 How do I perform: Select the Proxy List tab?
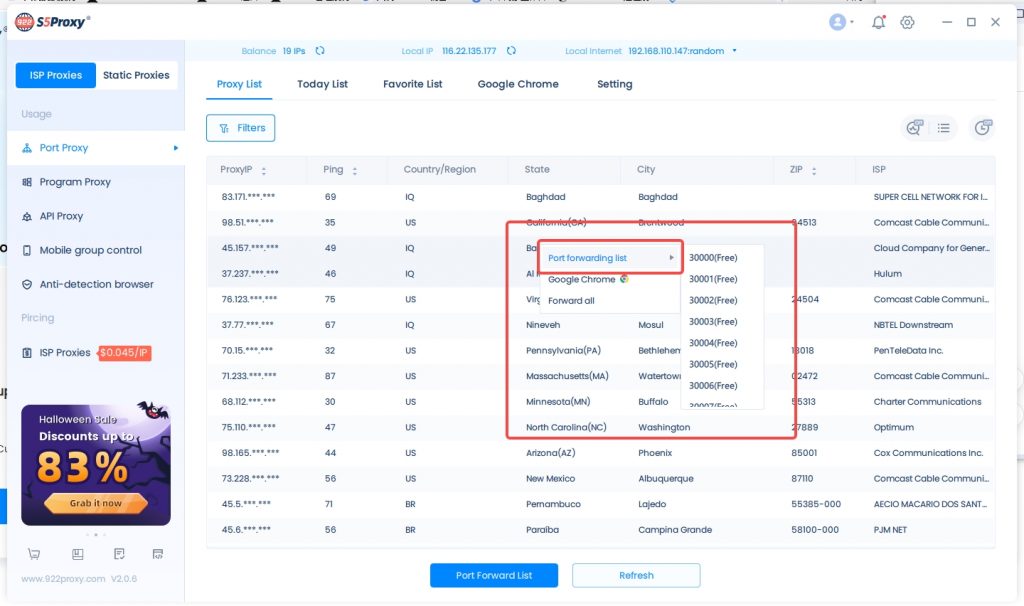click(239, 84)
